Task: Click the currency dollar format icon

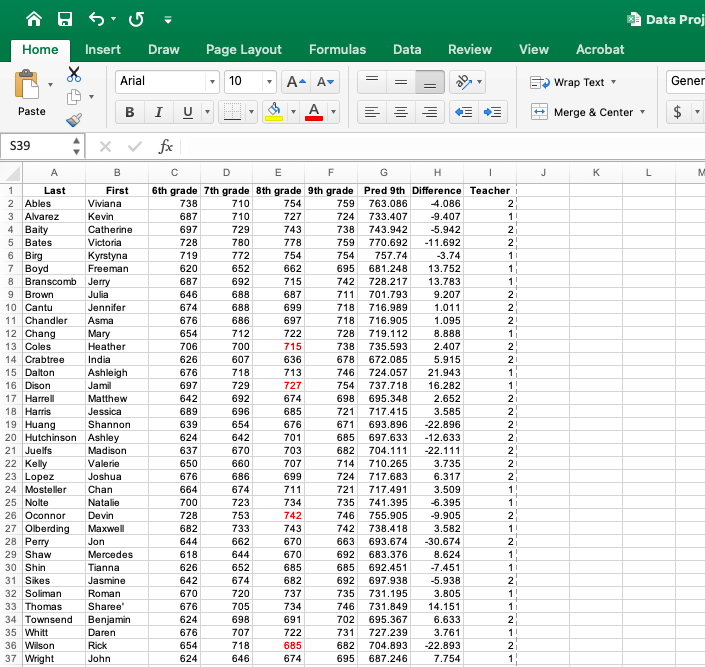Action: click(677, 112)
